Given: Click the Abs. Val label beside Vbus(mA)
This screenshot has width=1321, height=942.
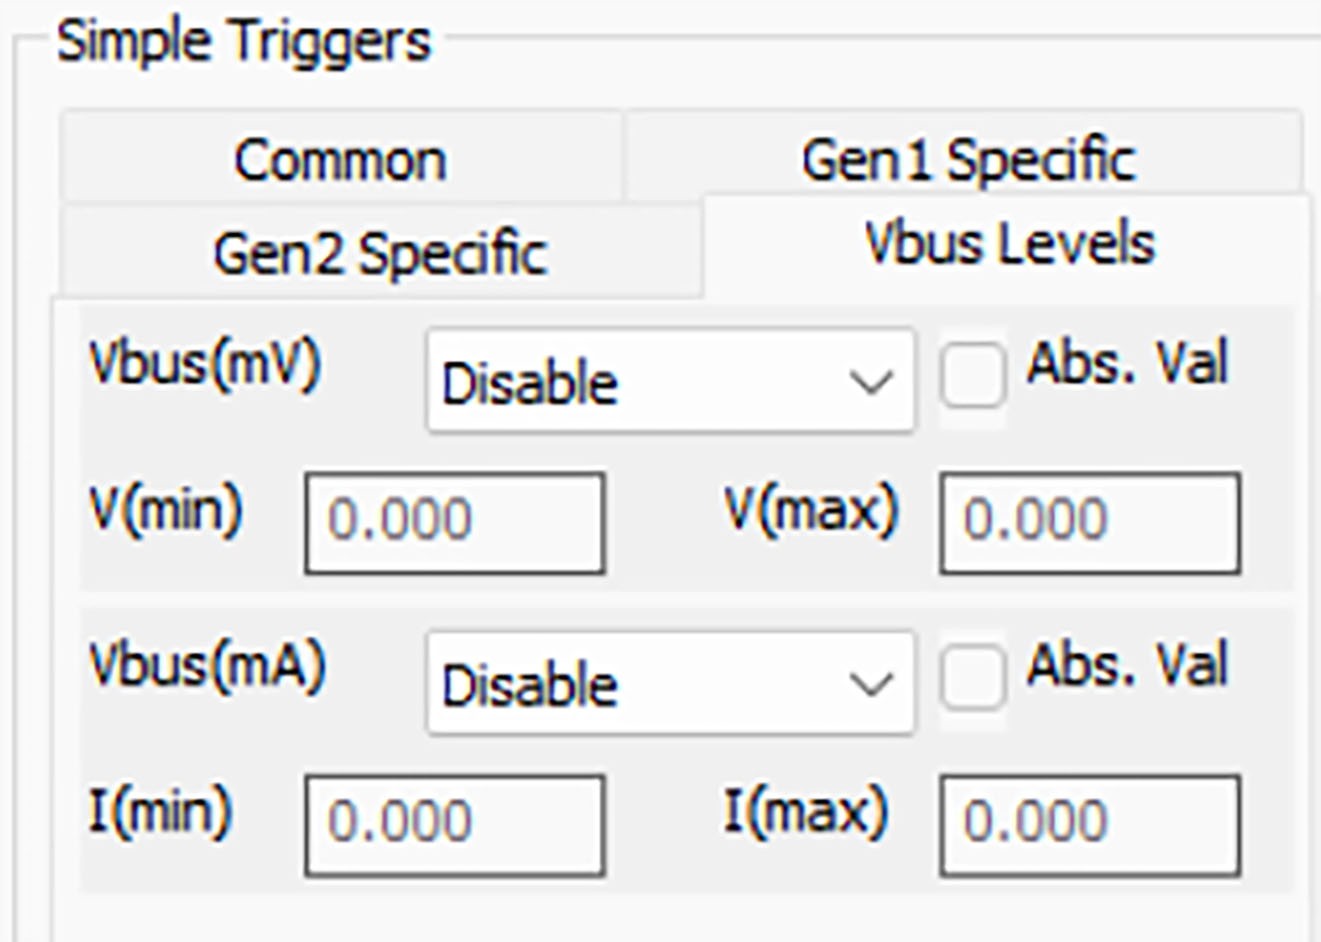Looking at the screenshot, I should coord(1127,664).
